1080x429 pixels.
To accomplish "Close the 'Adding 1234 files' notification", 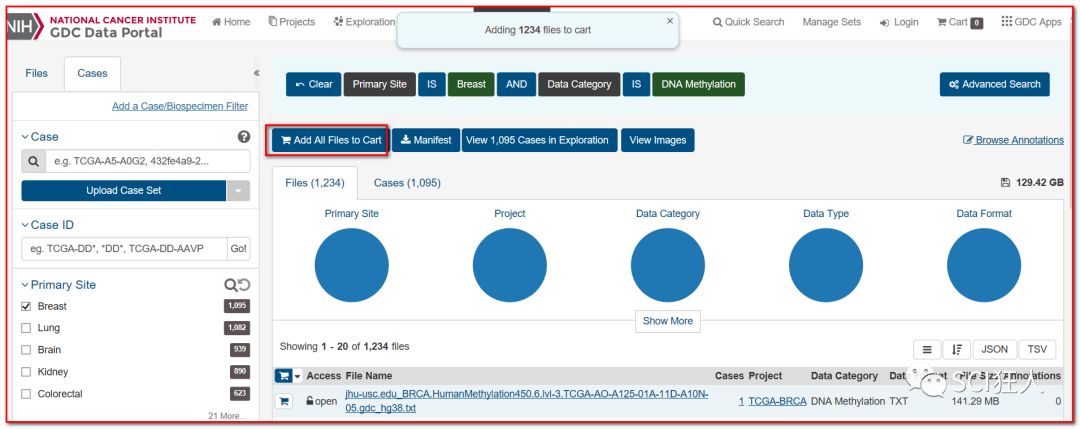I will (669, 21).
